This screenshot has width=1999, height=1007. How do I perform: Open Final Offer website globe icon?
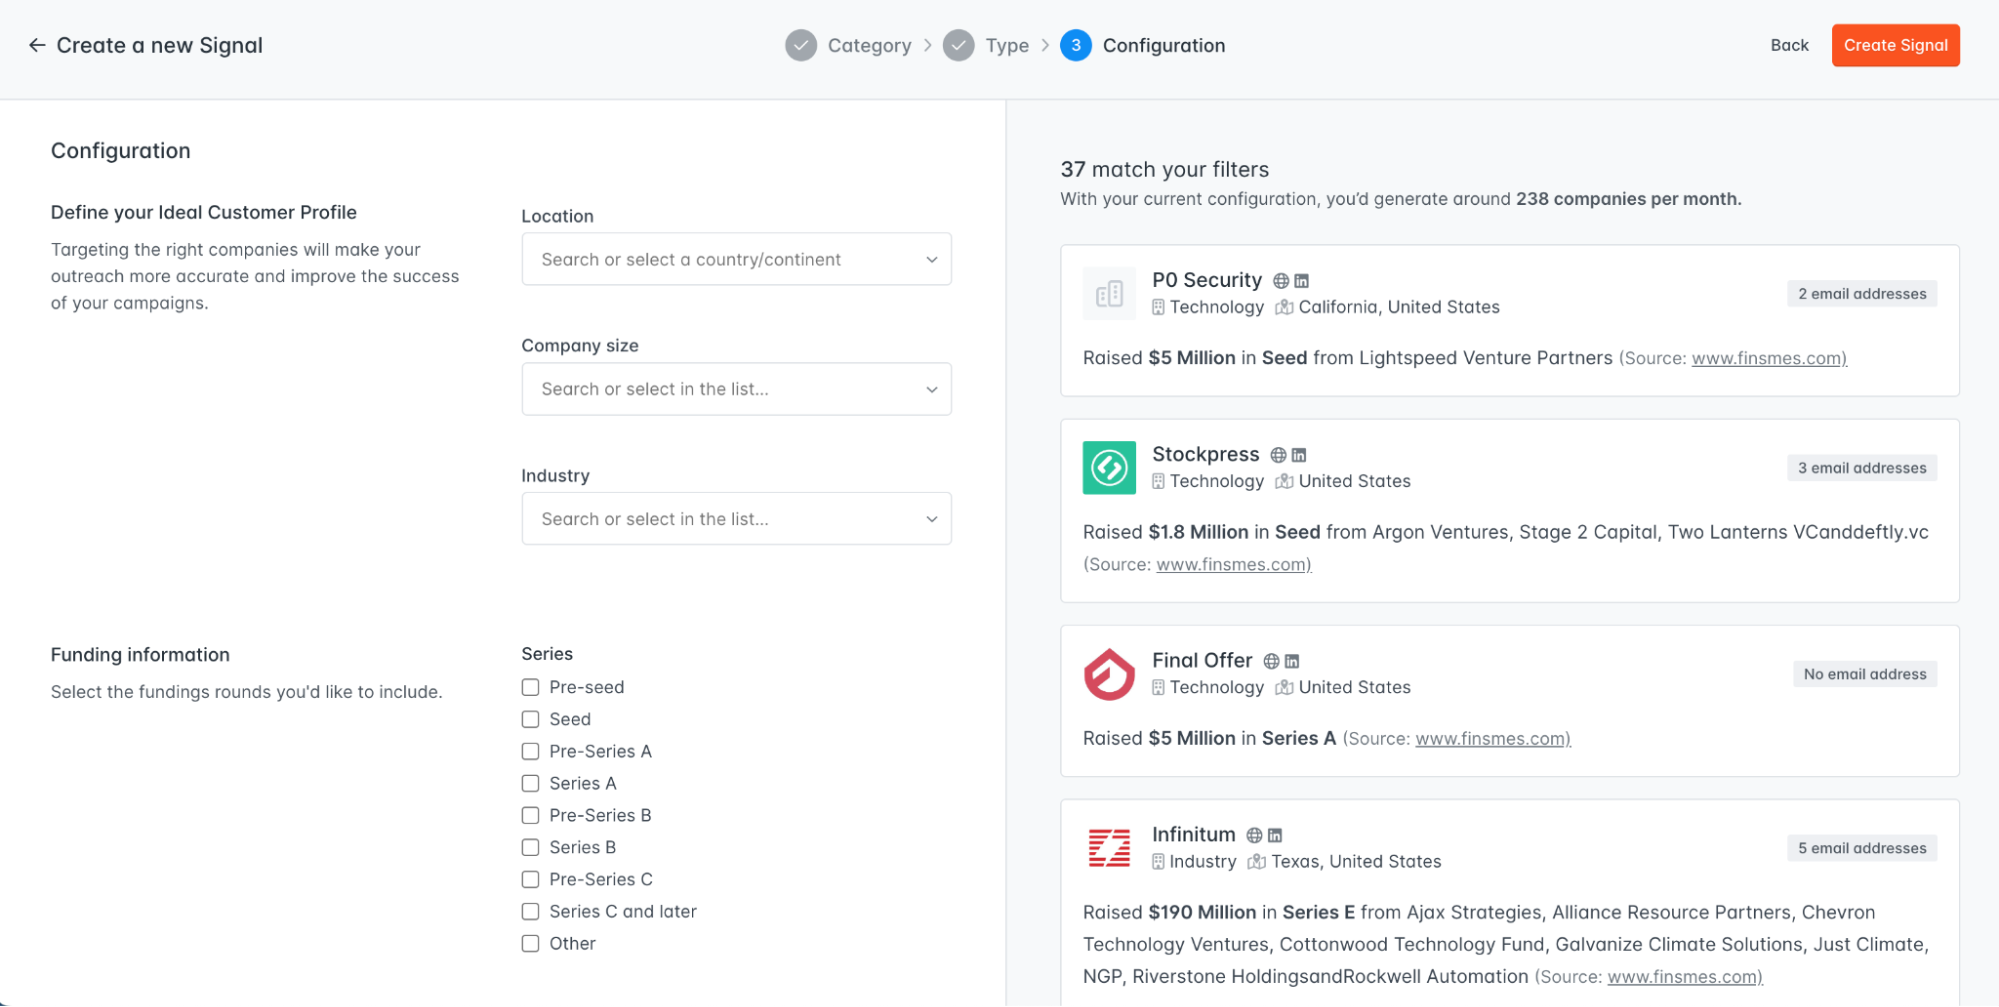pos(1271,661)
